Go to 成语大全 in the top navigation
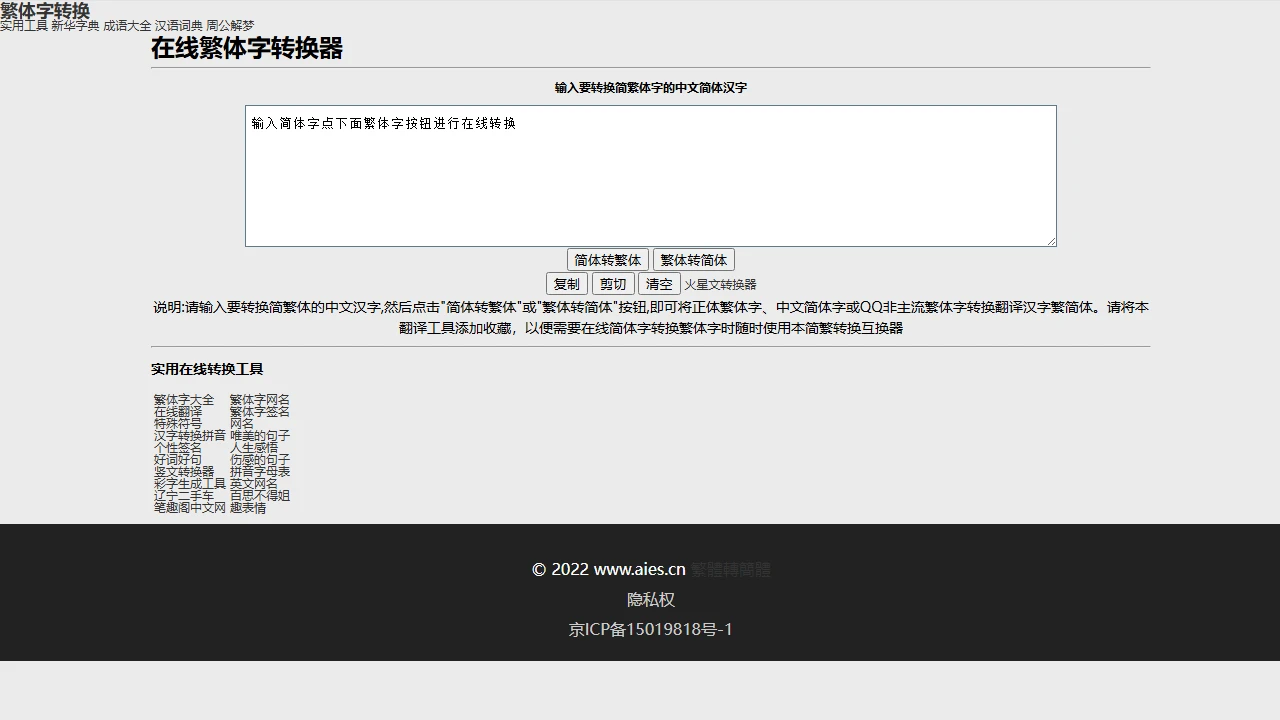The height and width of the screenshot is (720, 1280). [x=127, y=26]
